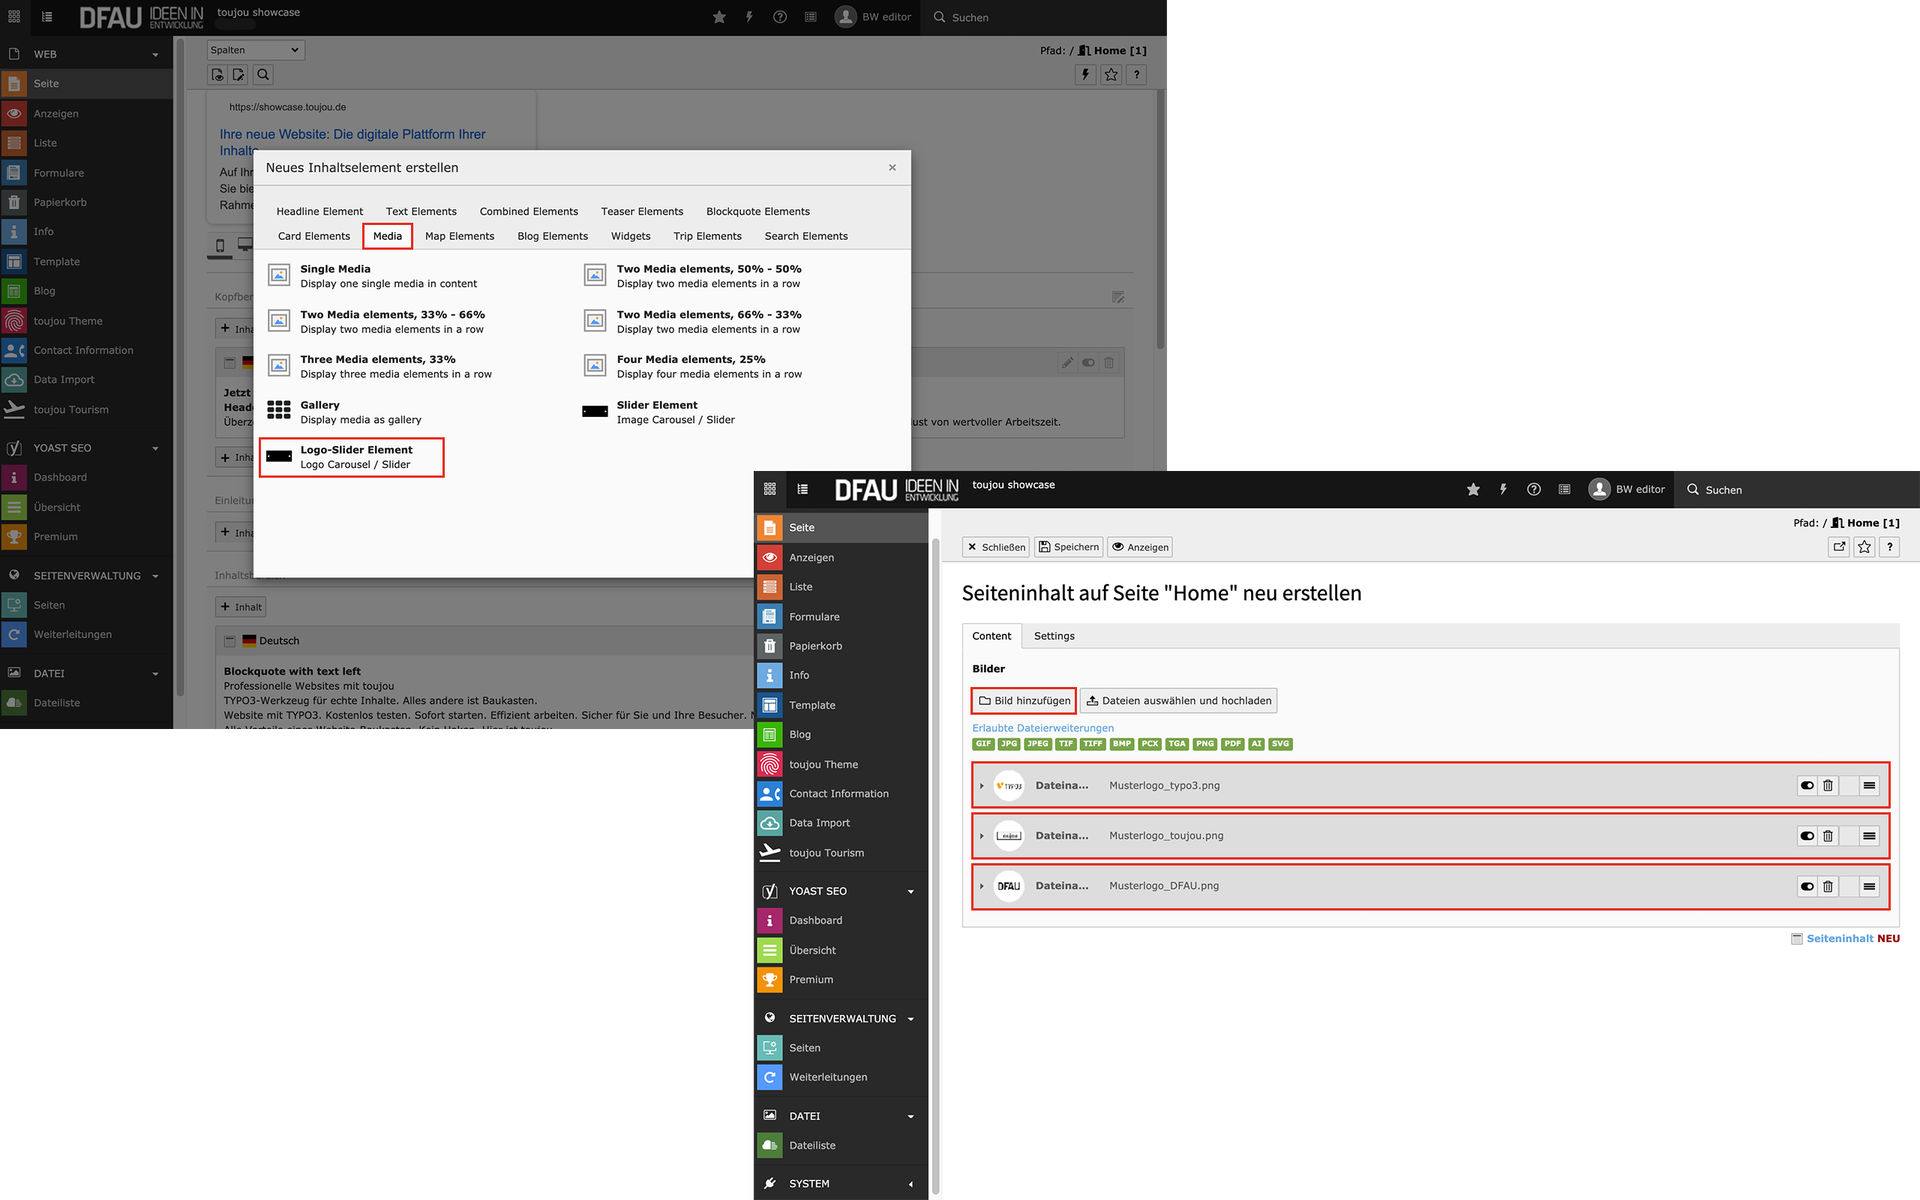
Task: Select the Widgets tab in dialog
Action: [x=630, y=237]
